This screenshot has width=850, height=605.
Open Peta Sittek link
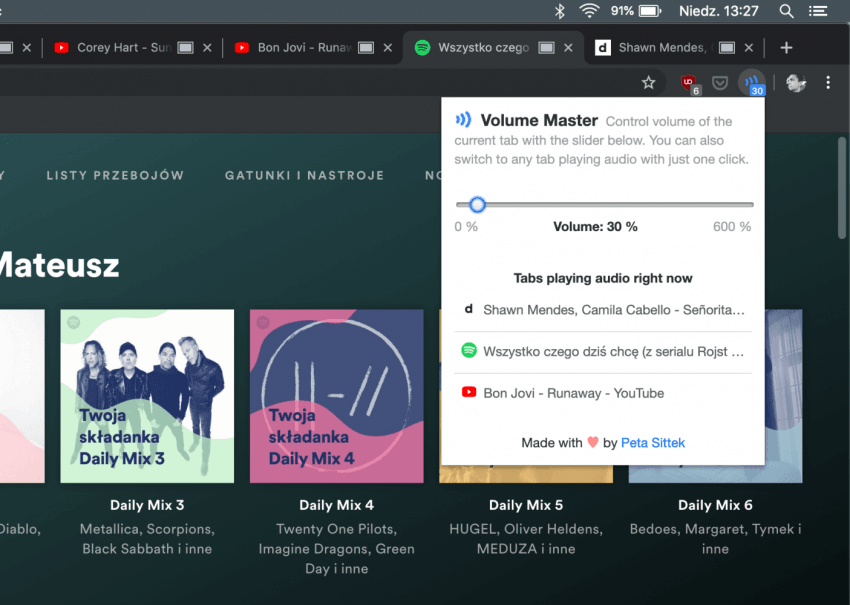[653, 443]
